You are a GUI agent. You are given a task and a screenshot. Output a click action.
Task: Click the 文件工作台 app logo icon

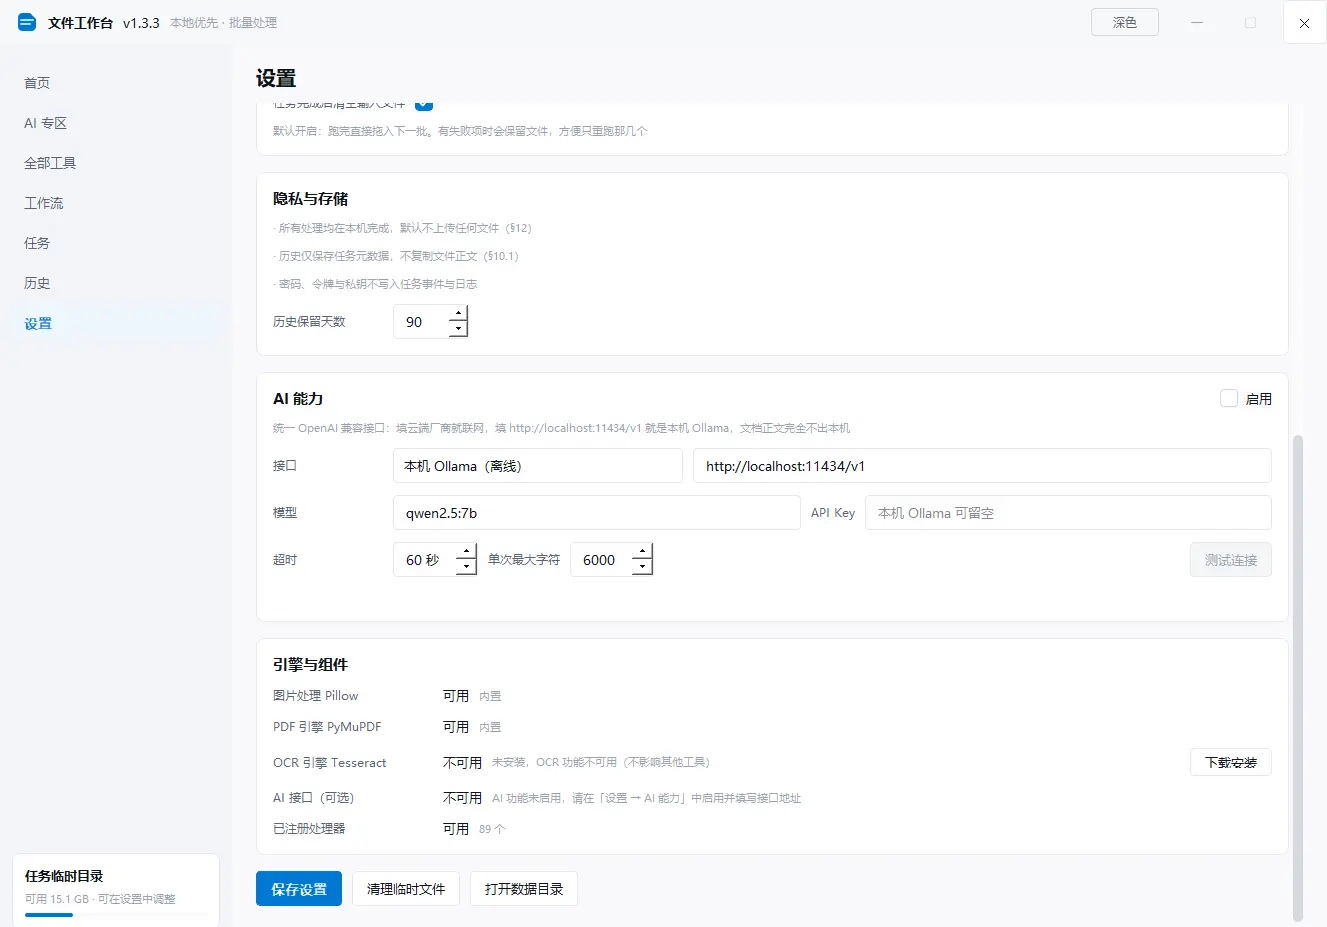pyautogui.click(x=27, y=22)
